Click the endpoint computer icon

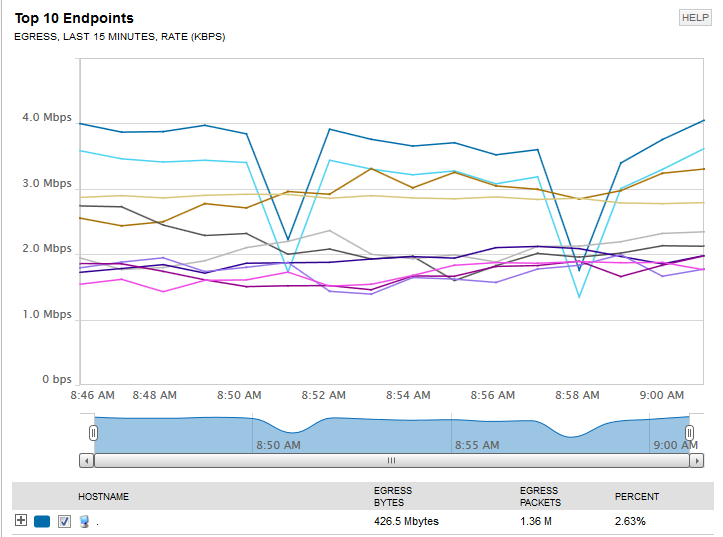pyautogui.click(x=84, y=521)
